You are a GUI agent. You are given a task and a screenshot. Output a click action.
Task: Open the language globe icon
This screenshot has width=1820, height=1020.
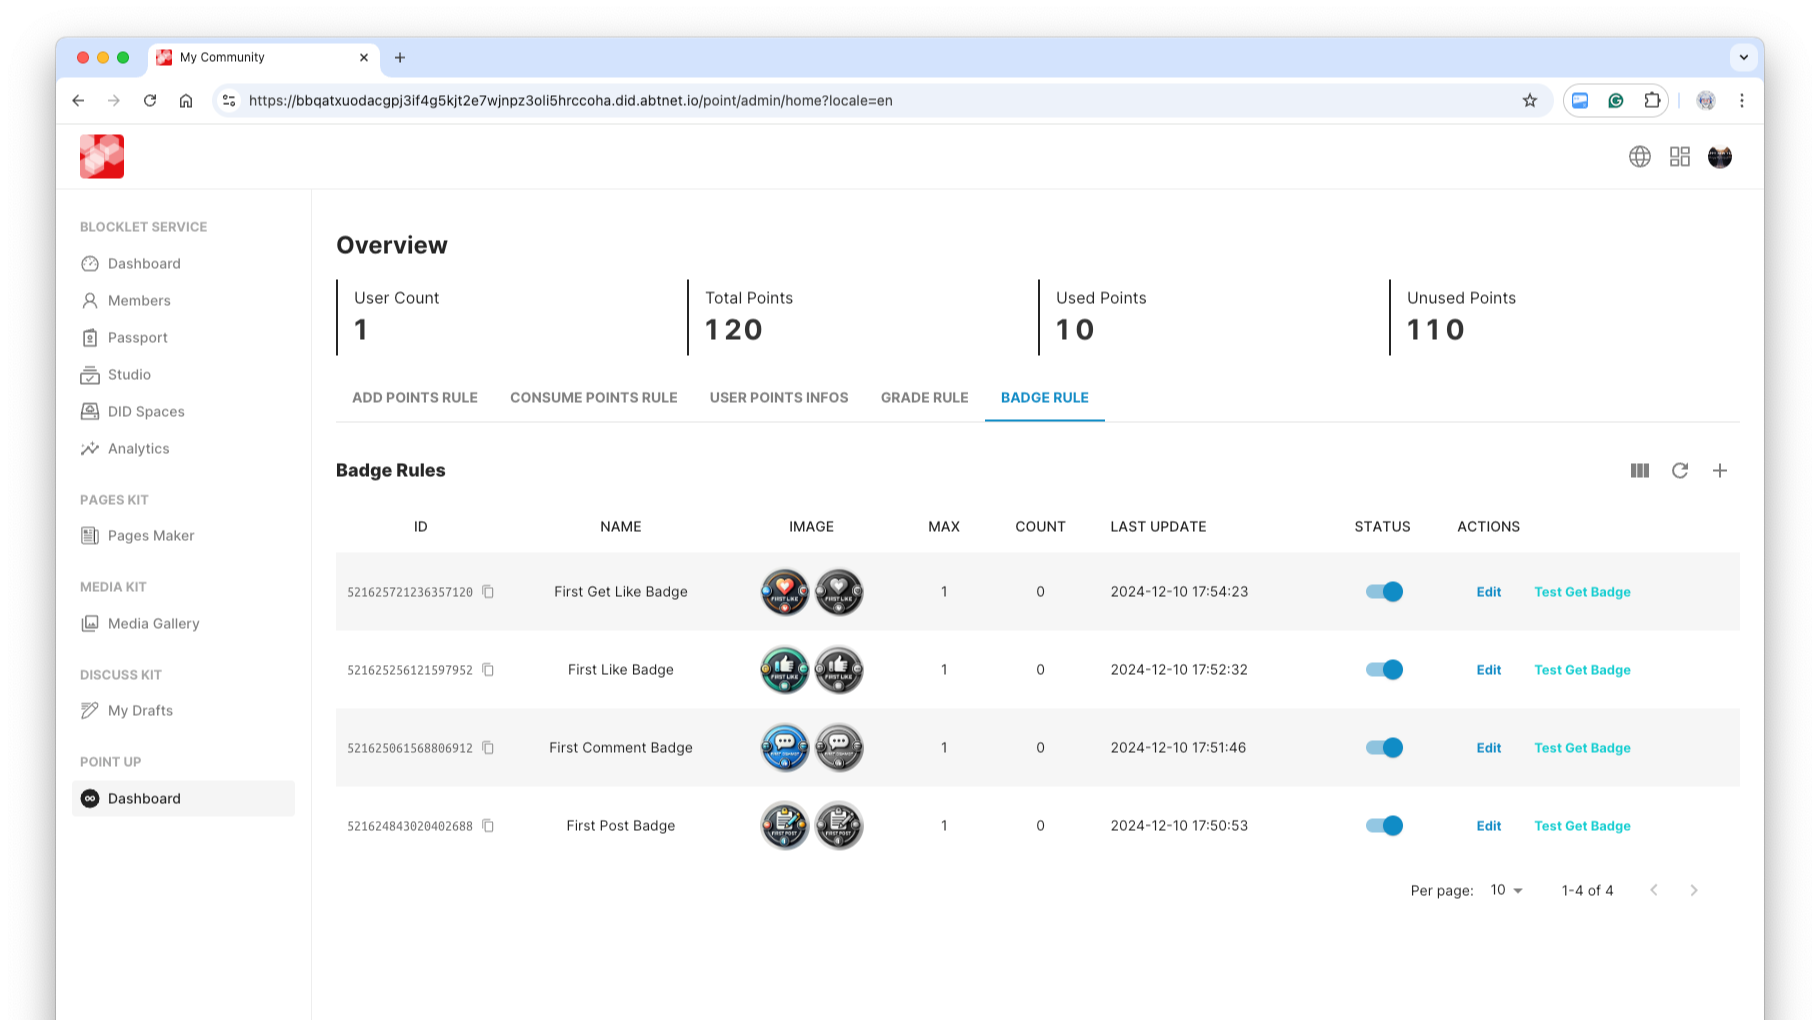tap(1639, 157)
